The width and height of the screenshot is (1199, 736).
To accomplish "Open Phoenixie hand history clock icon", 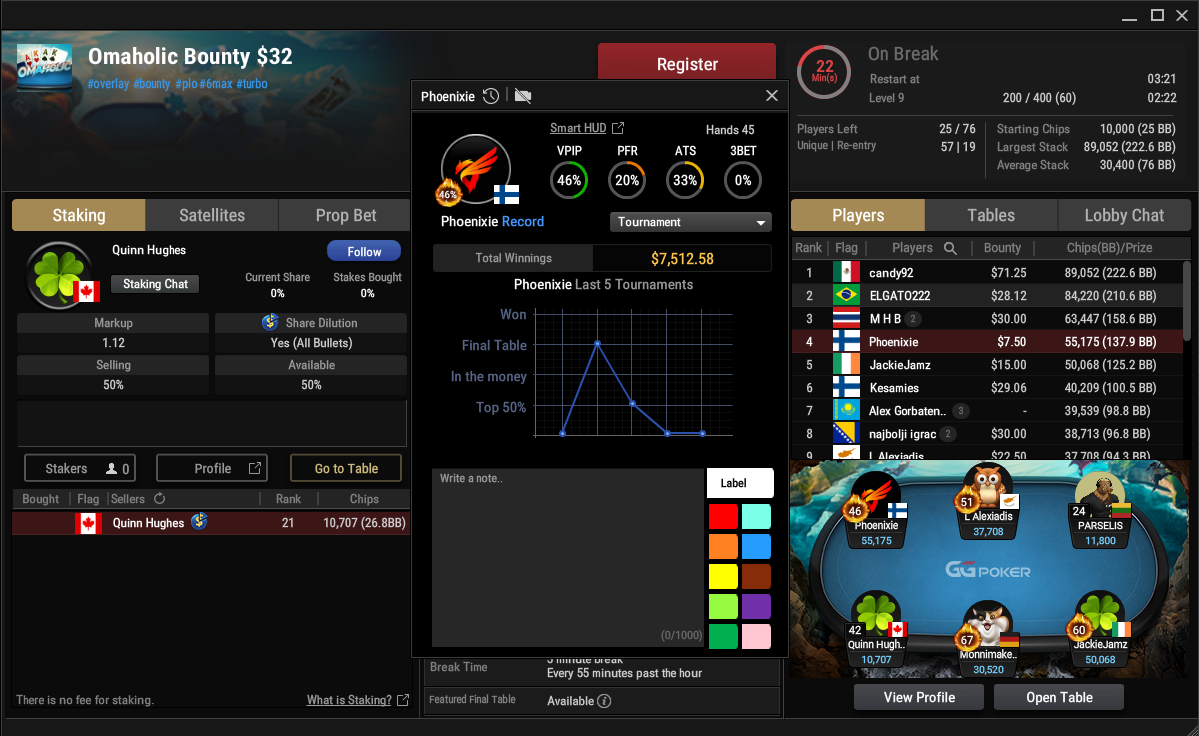I will pos(491,96).
